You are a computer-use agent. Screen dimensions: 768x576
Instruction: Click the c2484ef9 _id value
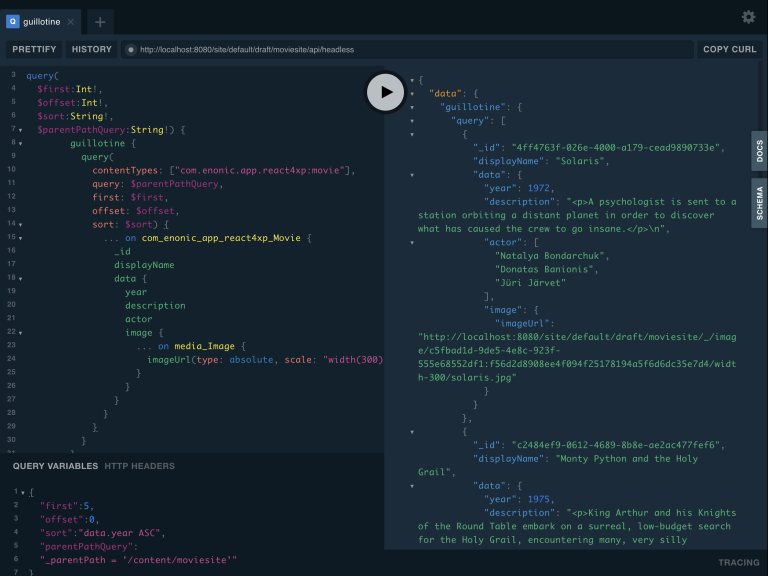click(x=615, y=445)
